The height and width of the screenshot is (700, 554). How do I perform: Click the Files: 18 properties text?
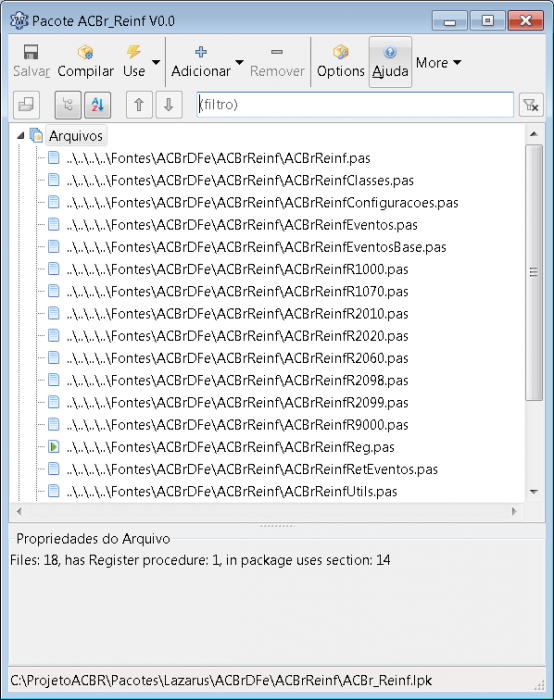pyautogui.click(x=200, y=560)
